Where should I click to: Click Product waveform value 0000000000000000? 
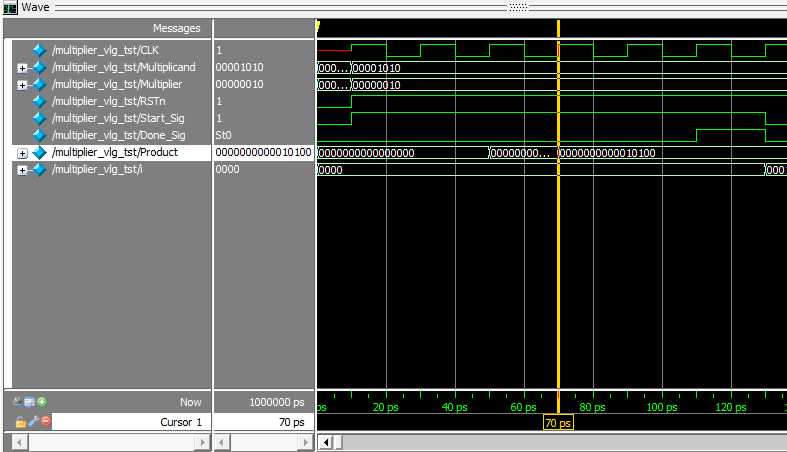coord(366,153)
